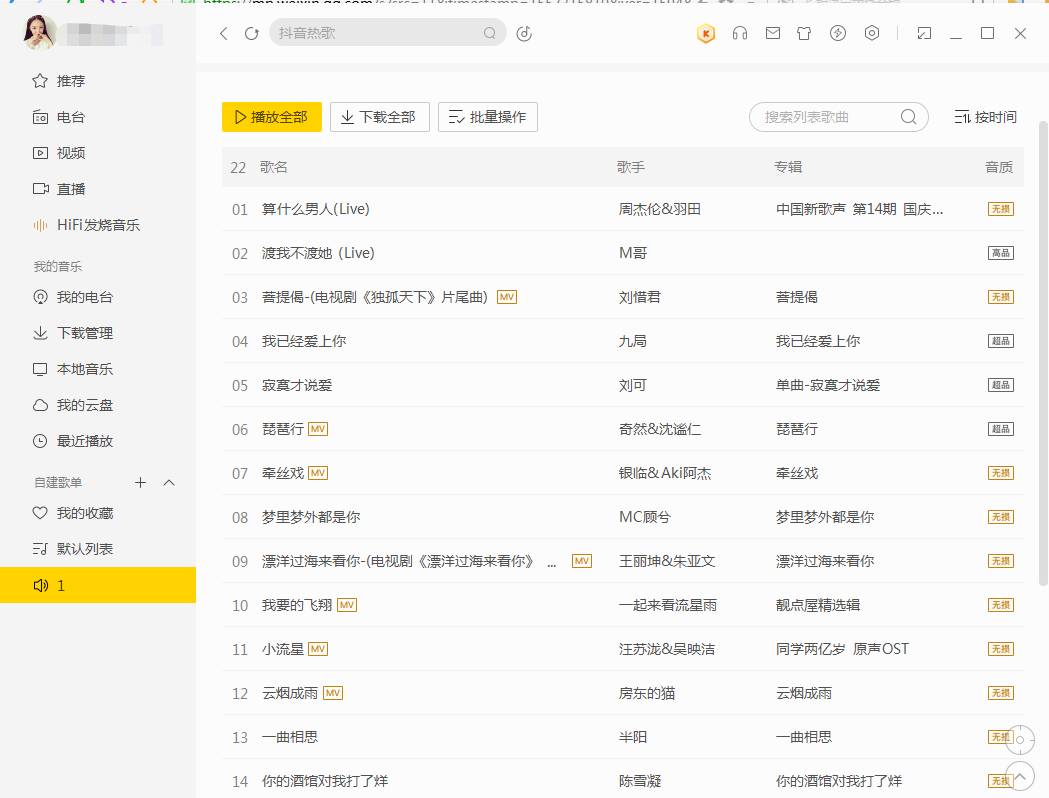
Task: Click the headphones icon in the top bar
Action: [740, 33]
